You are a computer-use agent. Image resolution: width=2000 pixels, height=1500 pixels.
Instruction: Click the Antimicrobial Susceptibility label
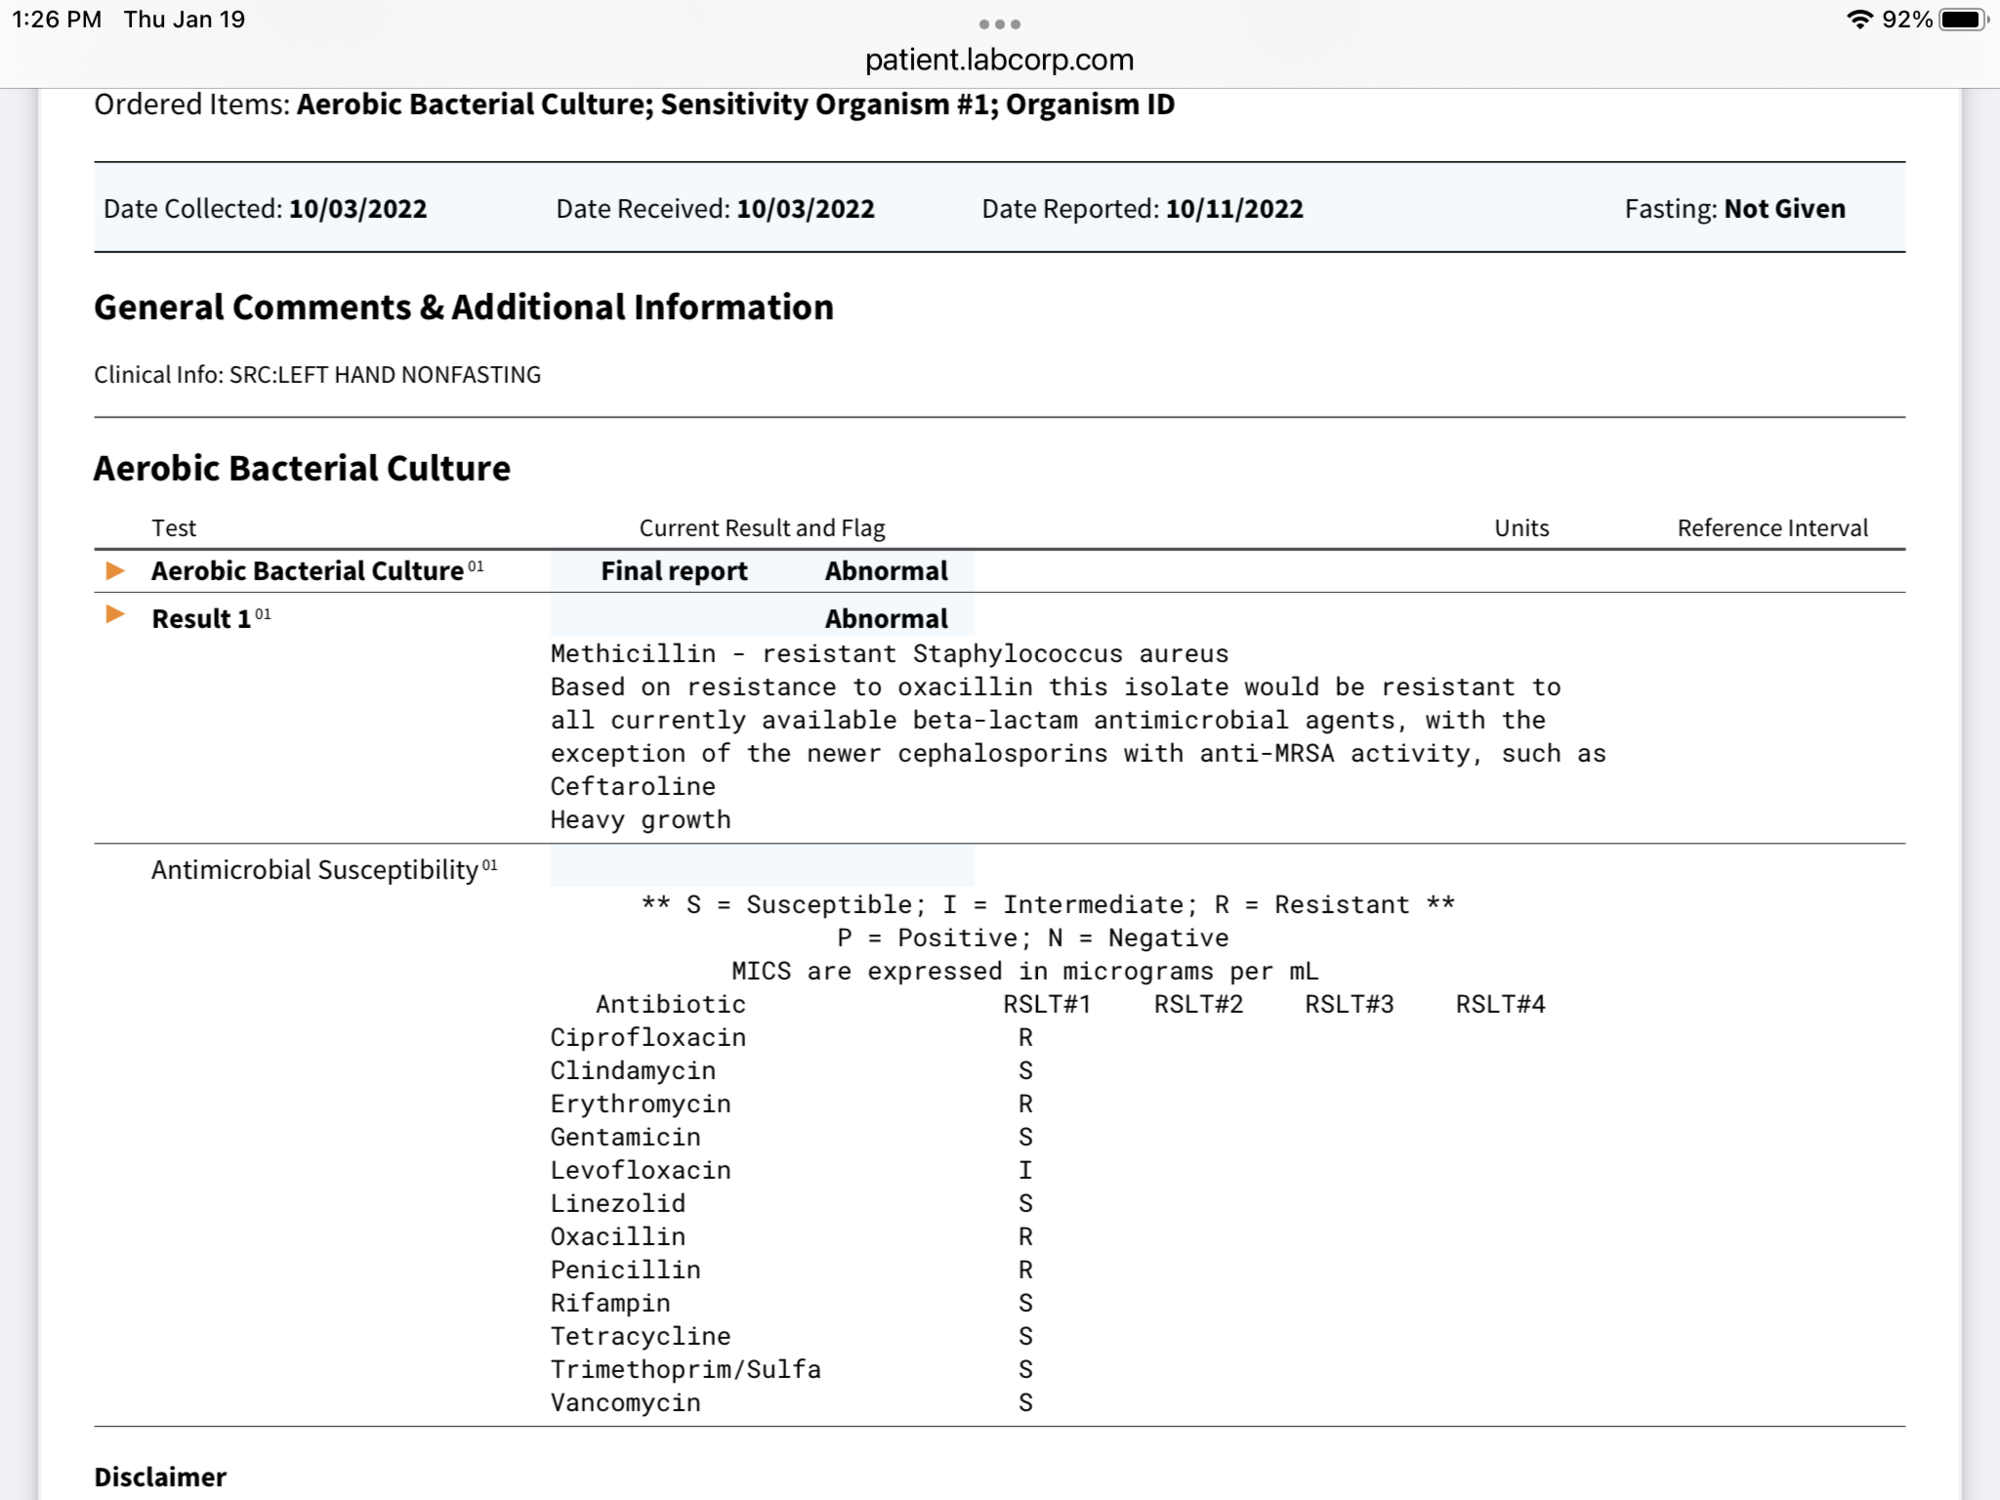315,870
